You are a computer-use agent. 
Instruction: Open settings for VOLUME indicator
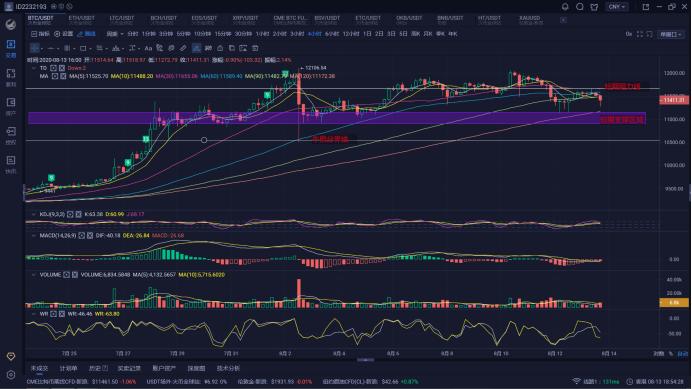pyautogui.click(x=66, y=275)
